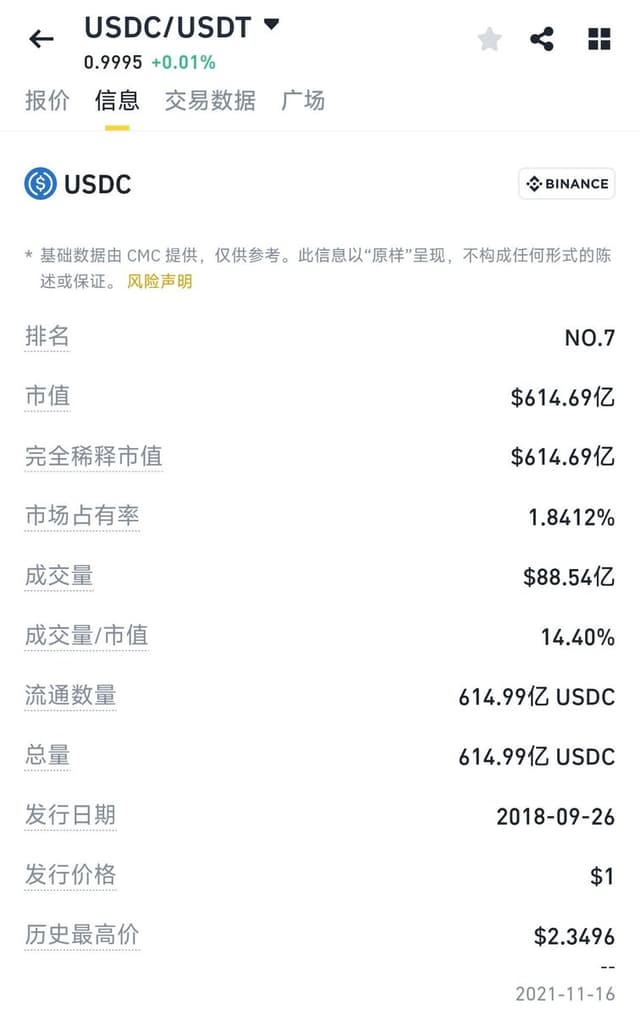Expand the USDC/USDT pair dropdown arrow
Screen dimensions: 640x1016
pos(271,25)
